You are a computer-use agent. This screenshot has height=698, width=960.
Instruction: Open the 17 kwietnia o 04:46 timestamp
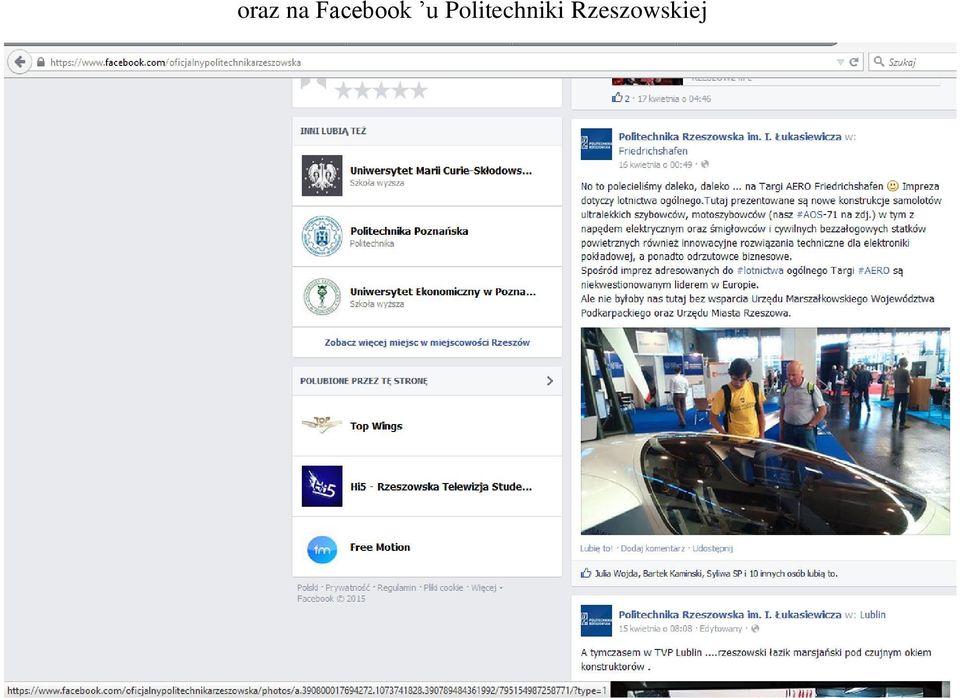pos(674,99)
